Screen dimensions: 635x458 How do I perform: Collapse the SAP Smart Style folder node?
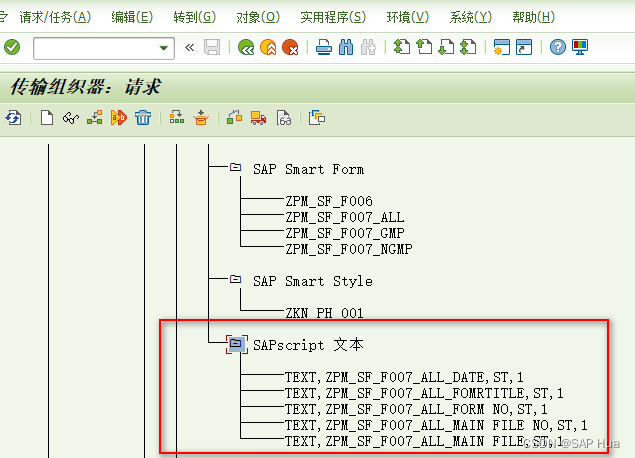(x=235, y=279)
